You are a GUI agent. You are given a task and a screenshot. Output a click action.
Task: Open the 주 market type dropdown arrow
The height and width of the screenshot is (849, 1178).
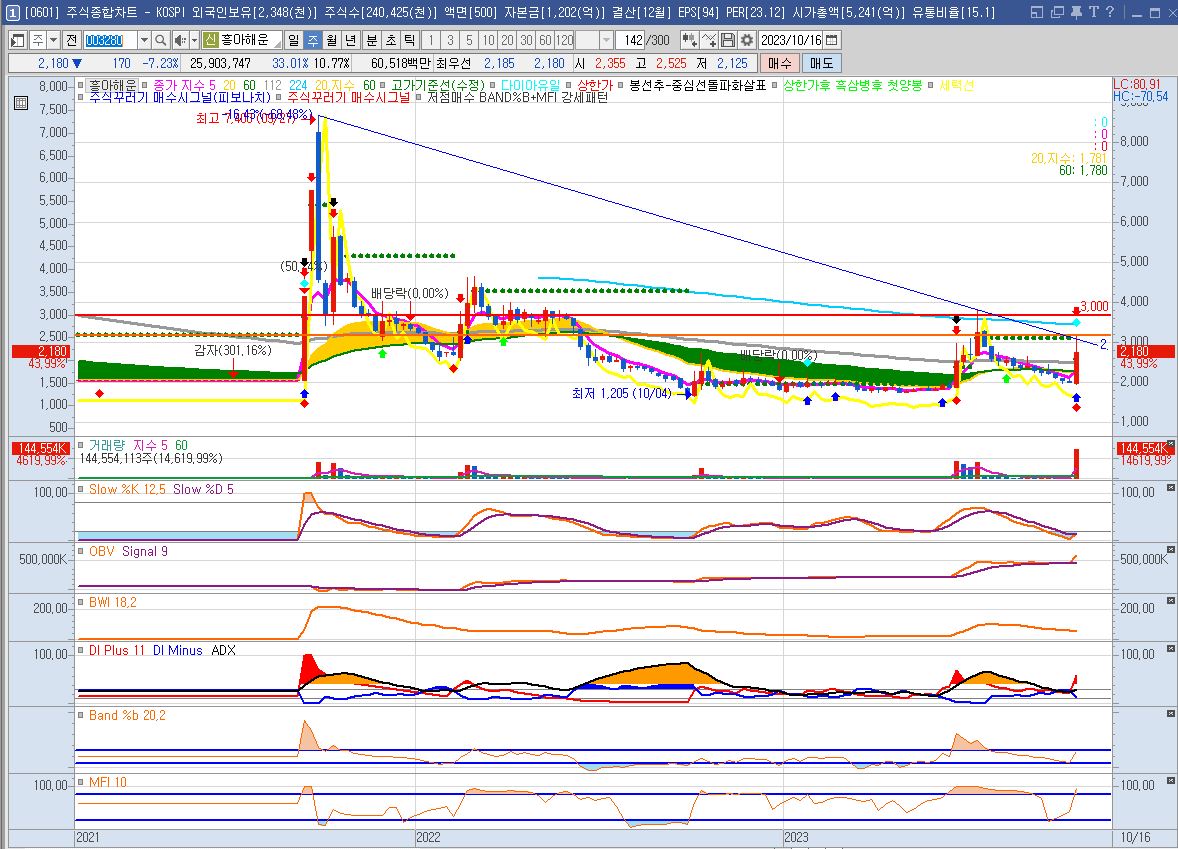(x=53, y=40)
